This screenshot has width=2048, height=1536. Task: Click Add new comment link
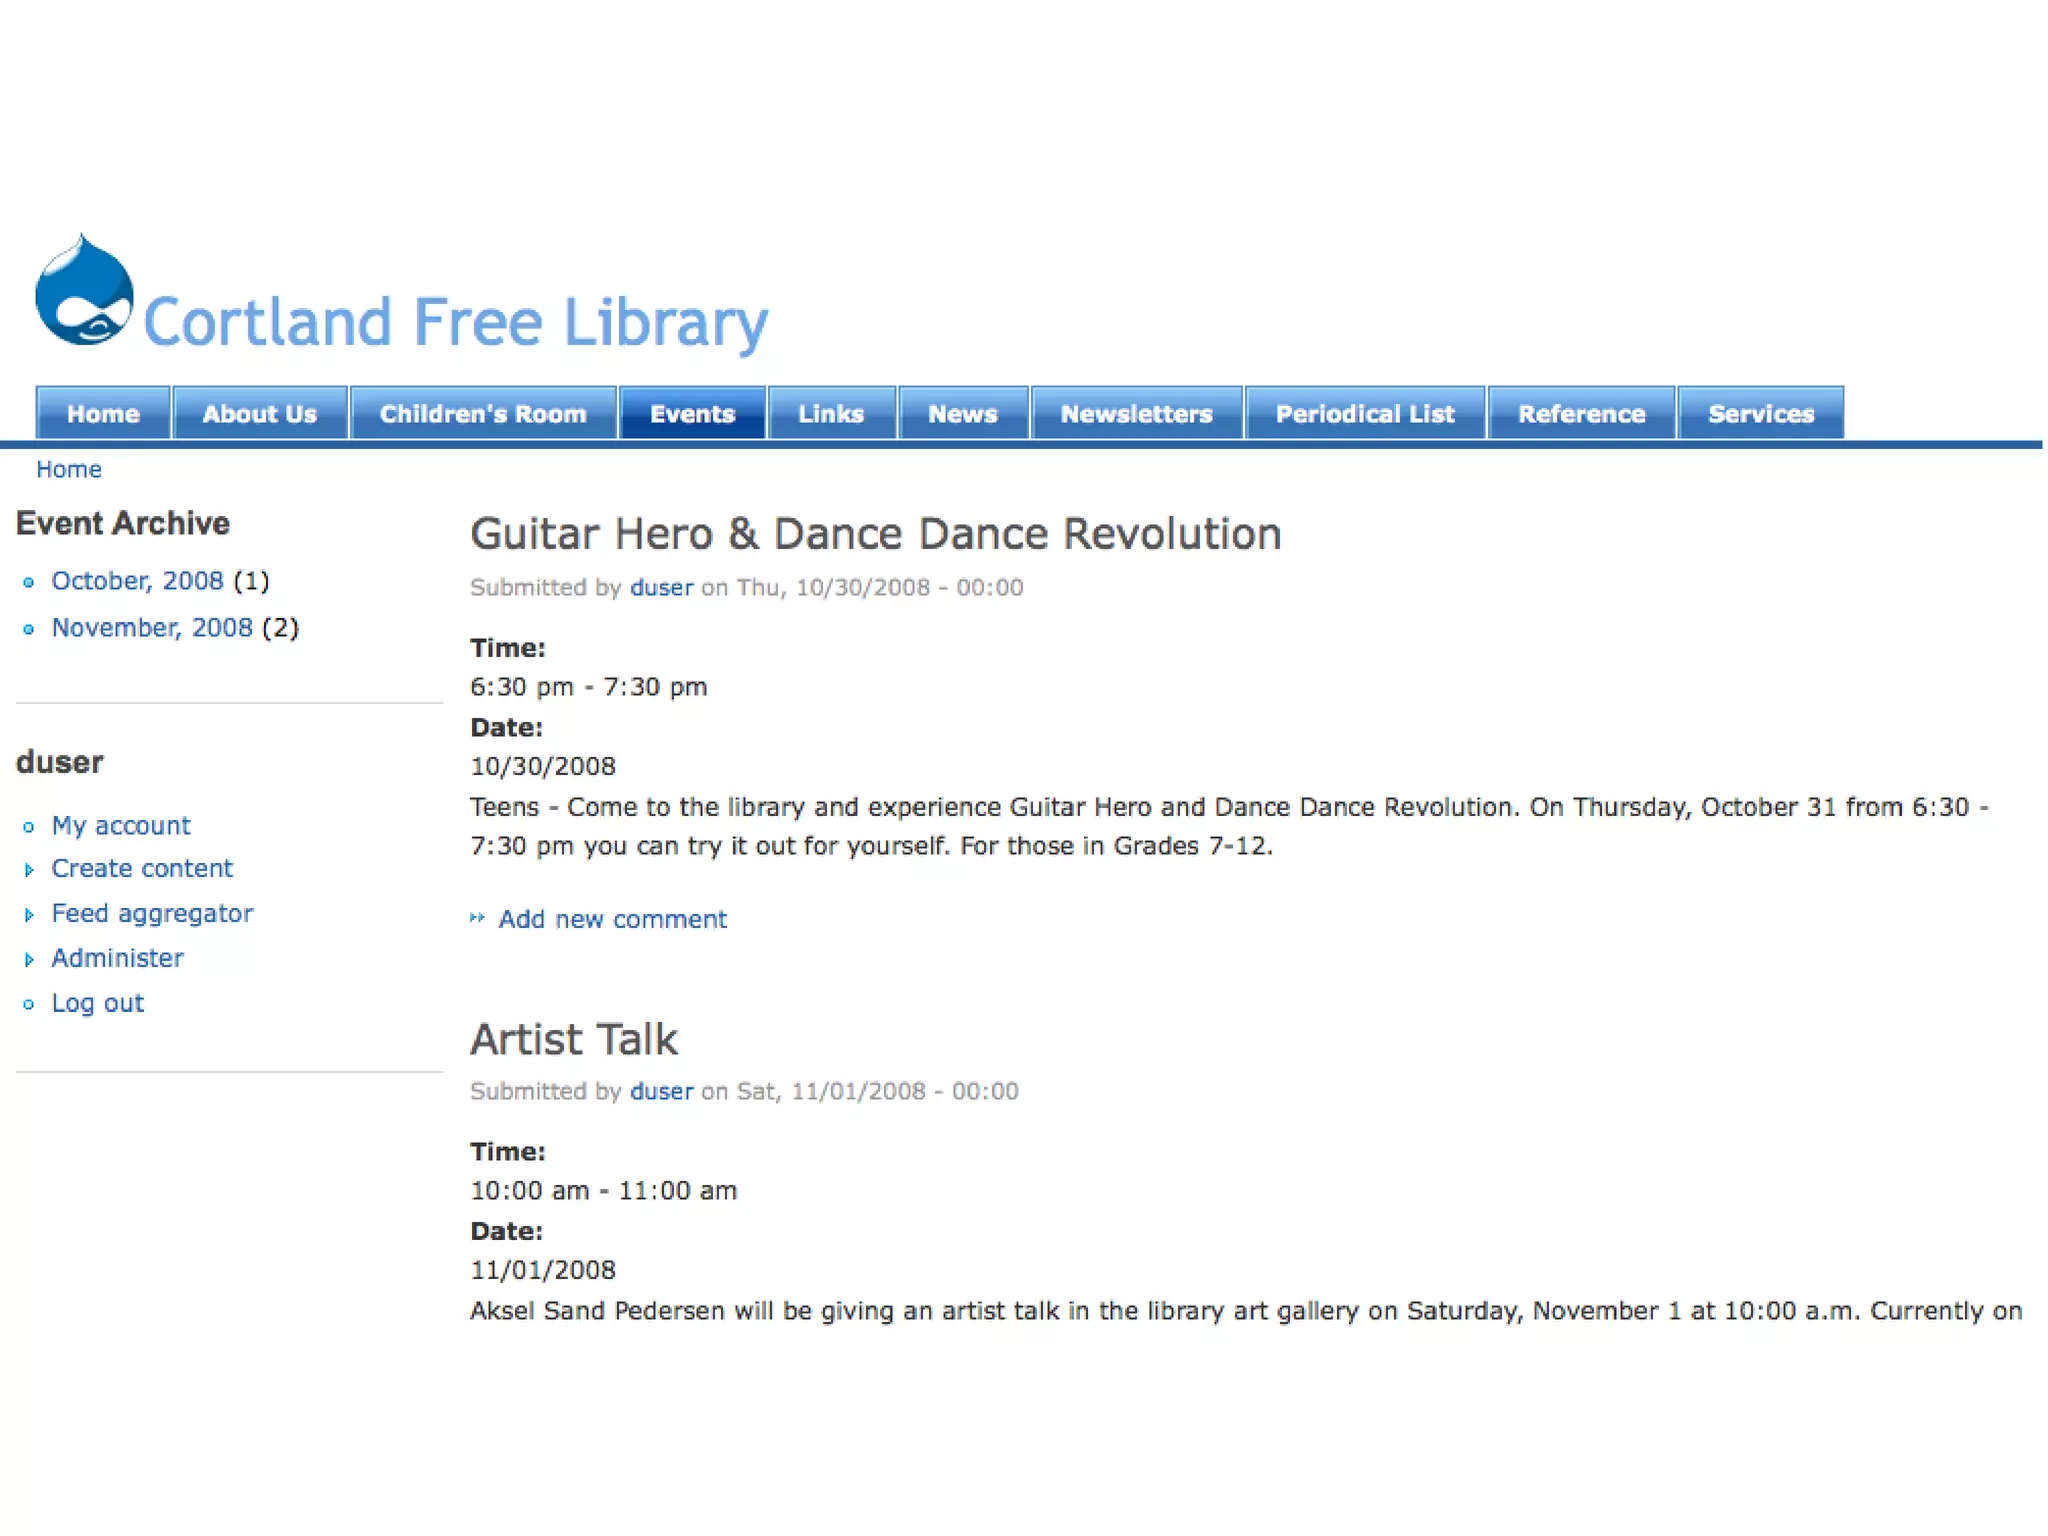pyautogui.click(x=613, y=919)
